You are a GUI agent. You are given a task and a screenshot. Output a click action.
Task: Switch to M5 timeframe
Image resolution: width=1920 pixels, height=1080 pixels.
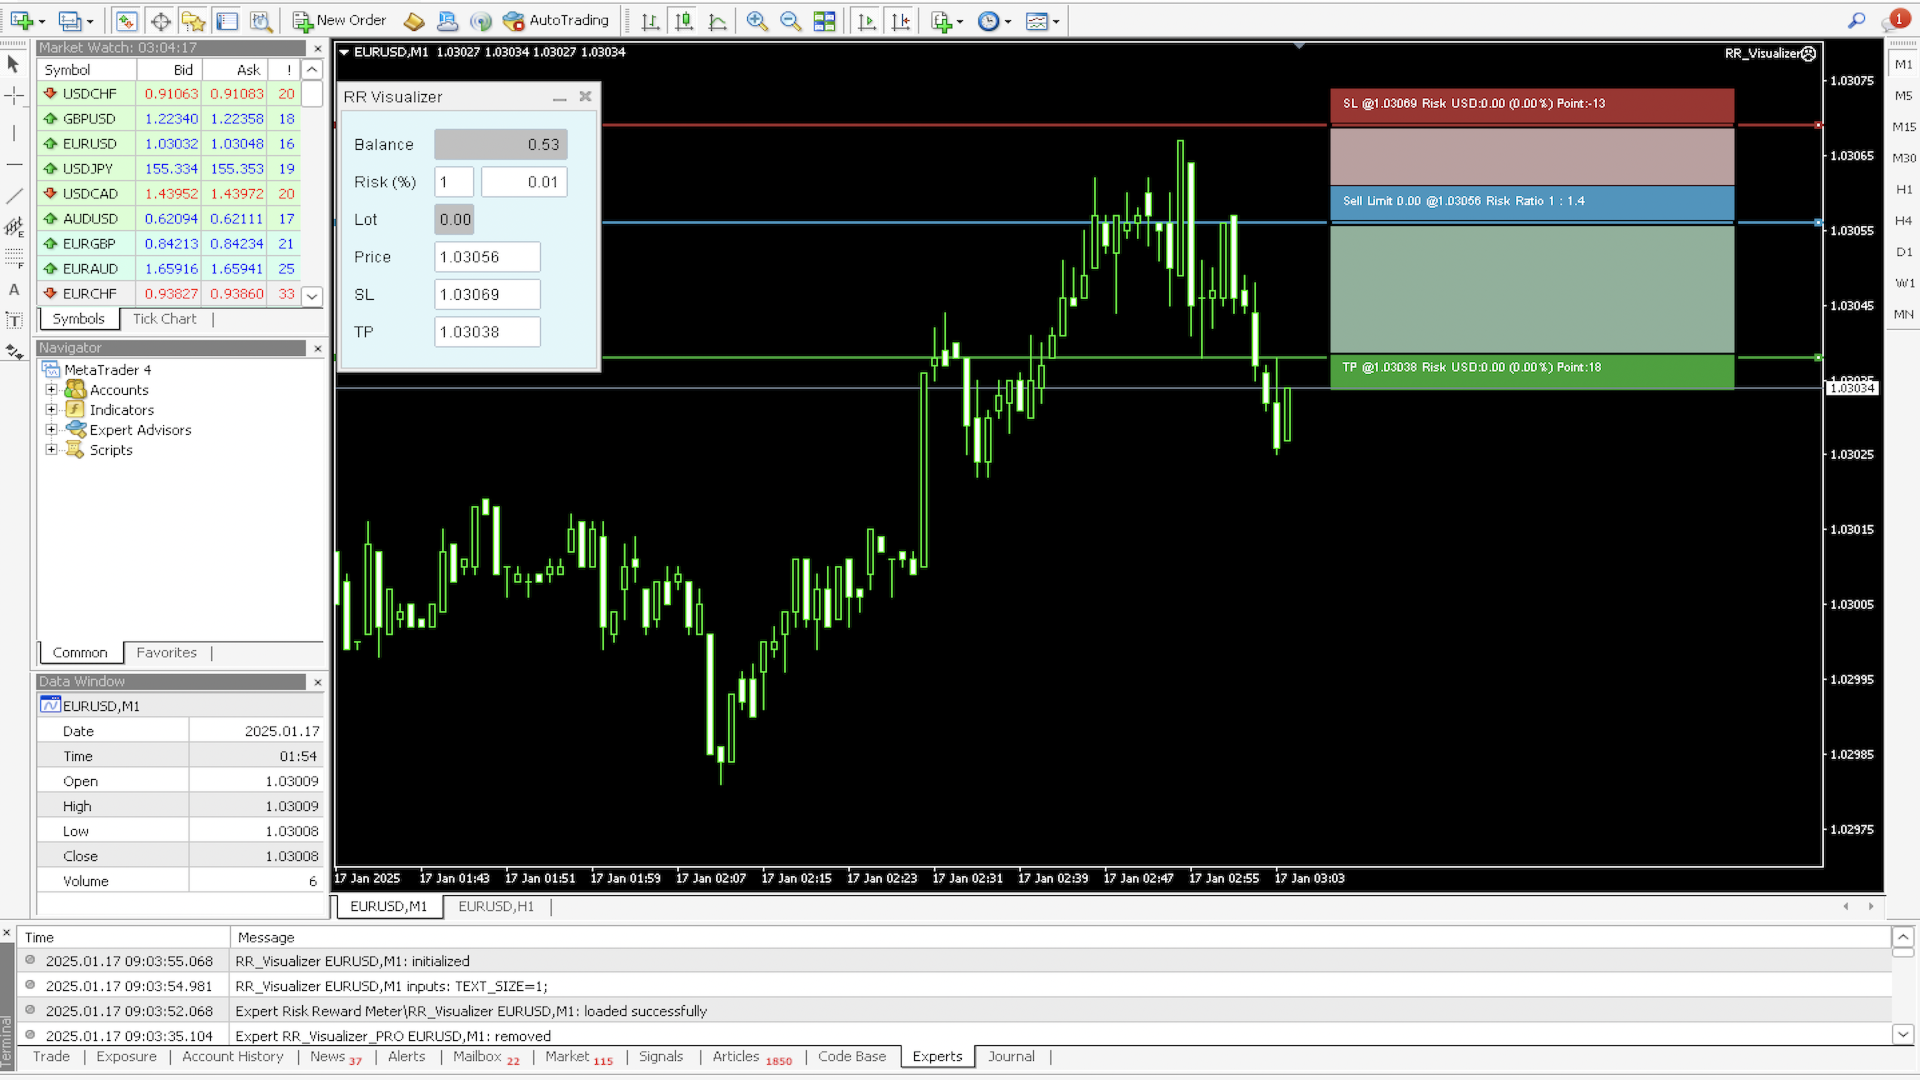pos(1903,96)
